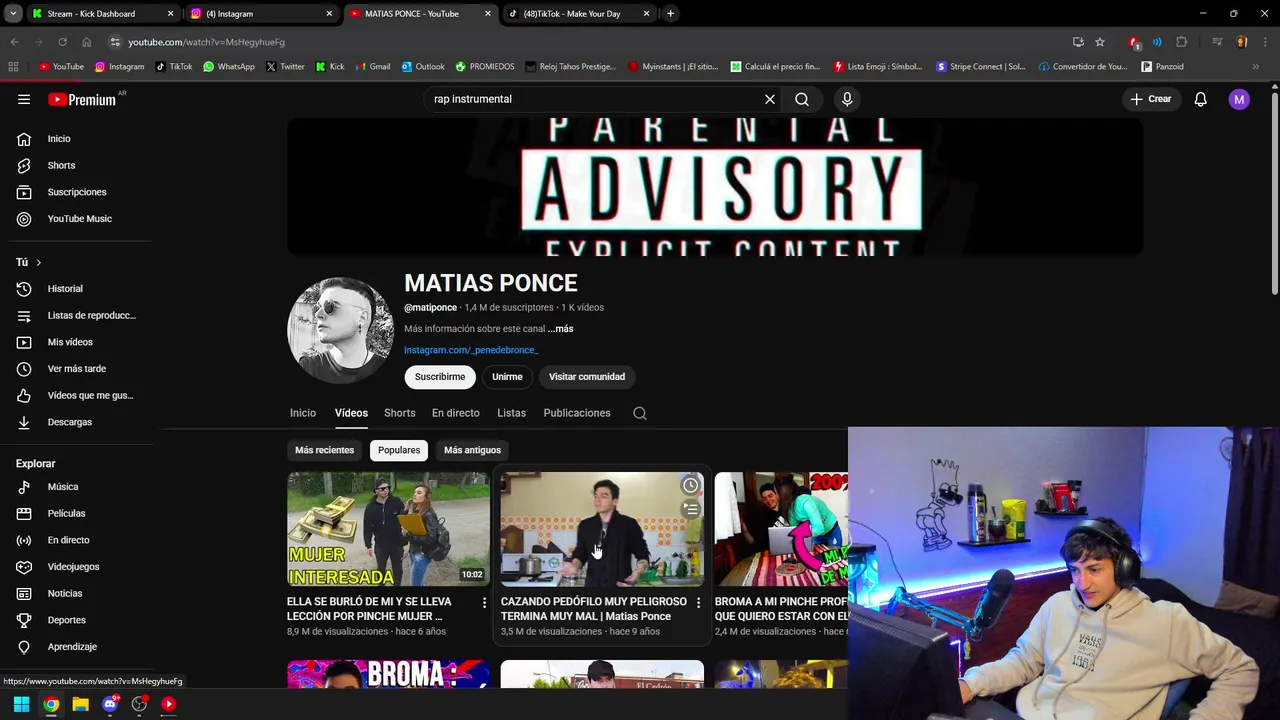Select the Más recientes filter chip
The width and height of the screenshot is (1280, 720).
click(324, 450)
